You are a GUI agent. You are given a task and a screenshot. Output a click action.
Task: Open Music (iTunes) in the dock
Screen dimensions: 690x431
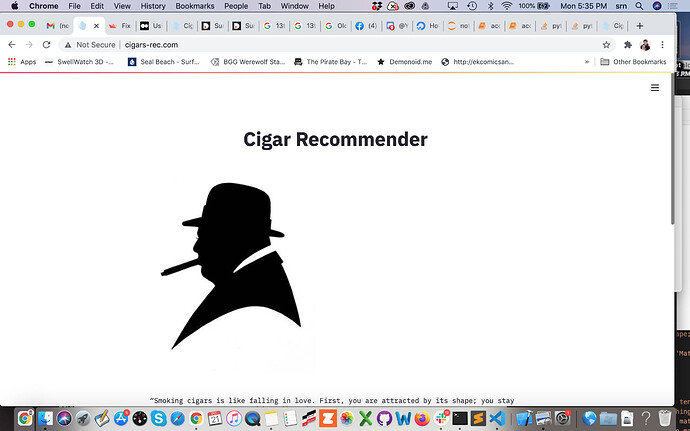click(x=234, y=418)
